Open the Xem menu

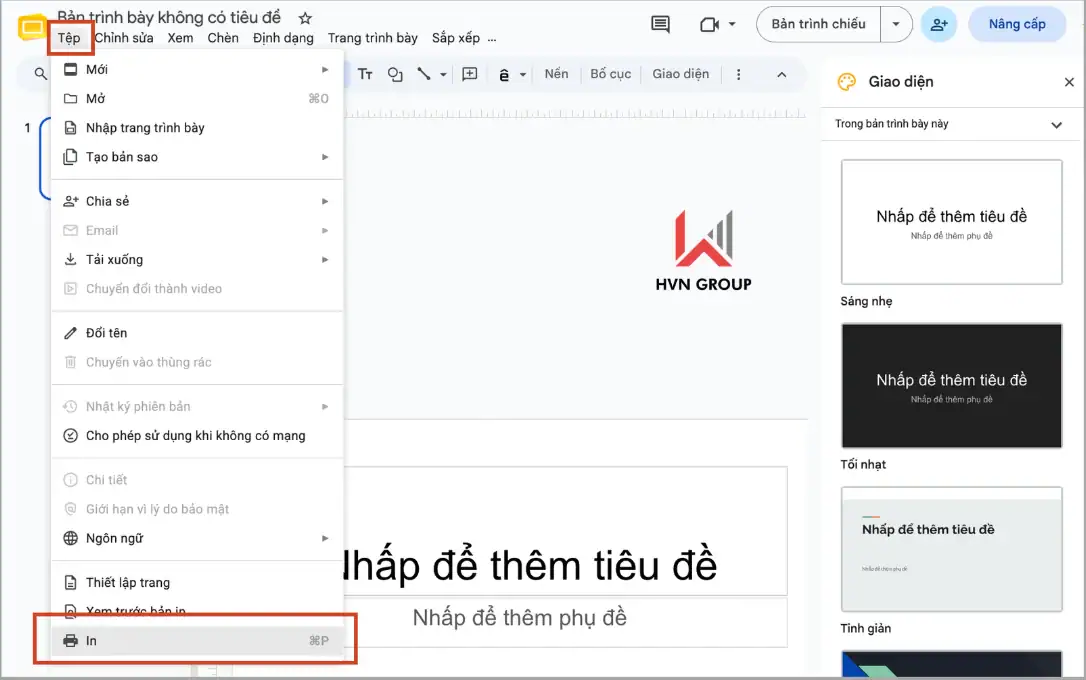[180, 38]
